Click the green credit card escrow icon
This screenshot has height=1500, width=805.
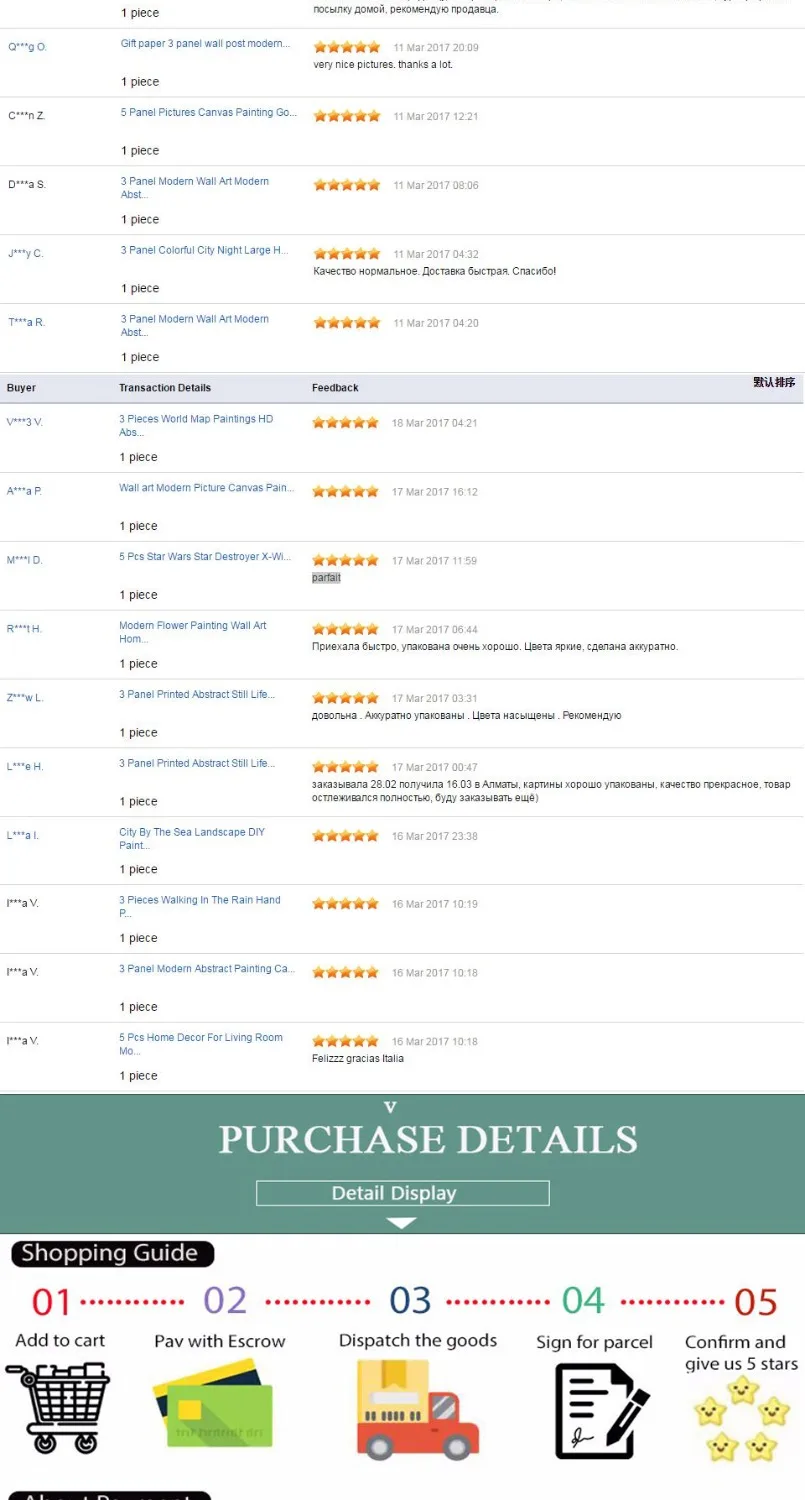[x=213, y=1403]
